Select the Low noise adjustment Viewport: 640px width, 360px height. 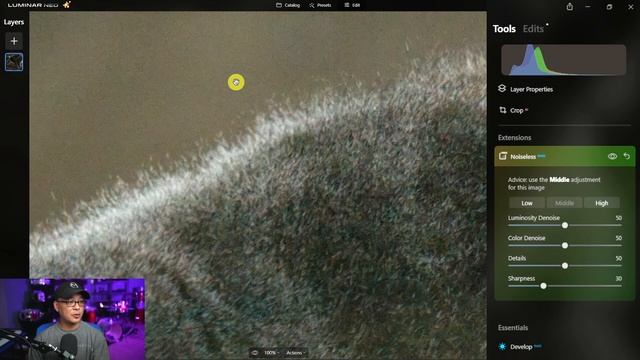pyautogui.click(x=527, y=203)
